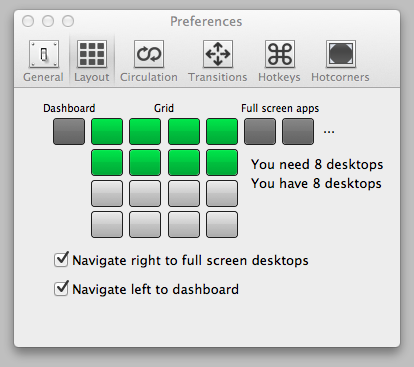Click the 'Grid' label
Screen dimensions: 414x367
click(164, 108)
